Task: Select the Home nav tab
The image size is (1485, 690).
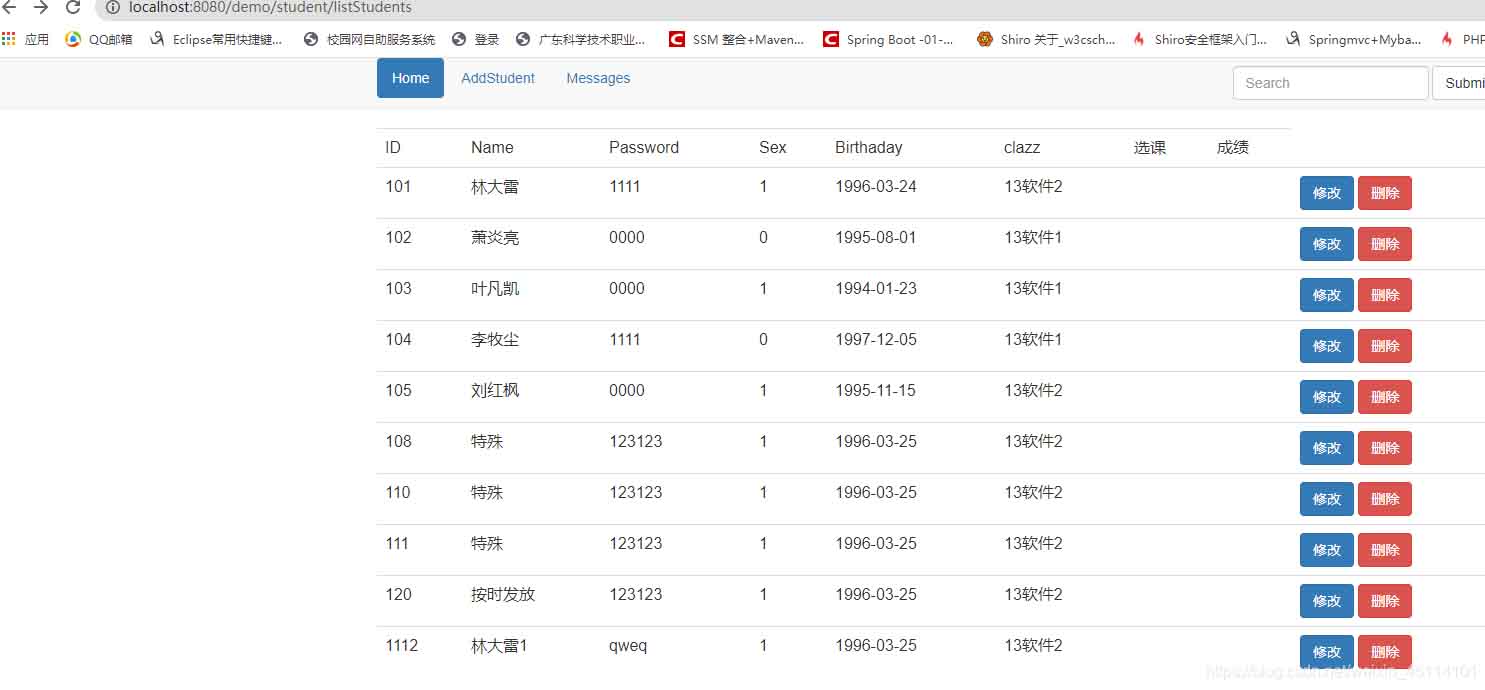Action: [x=410, y=78]
